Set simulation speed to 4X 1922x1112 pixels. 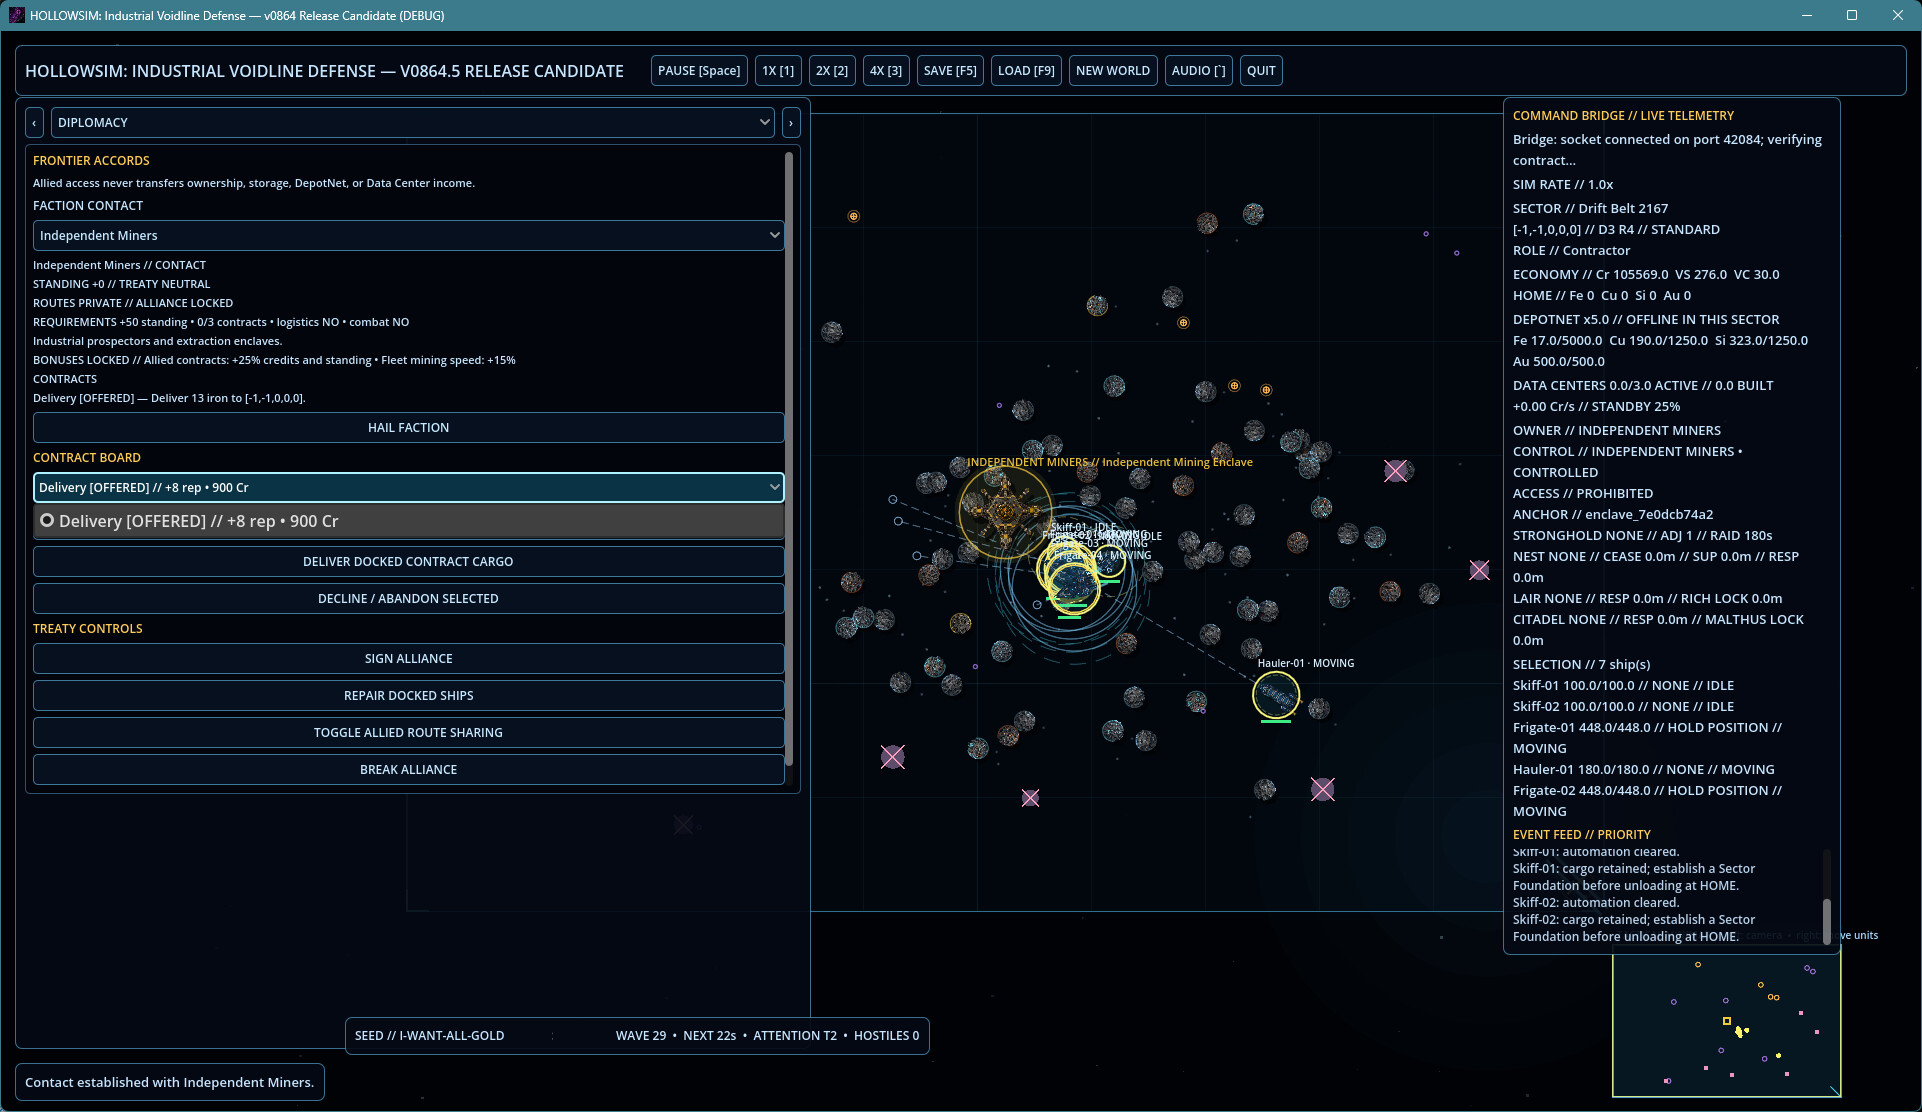886,71
